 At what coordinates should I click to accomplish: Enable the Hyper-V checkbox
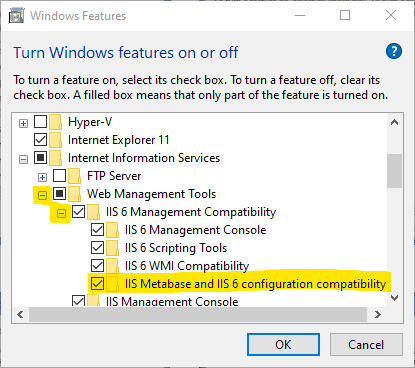coord(40,122)
